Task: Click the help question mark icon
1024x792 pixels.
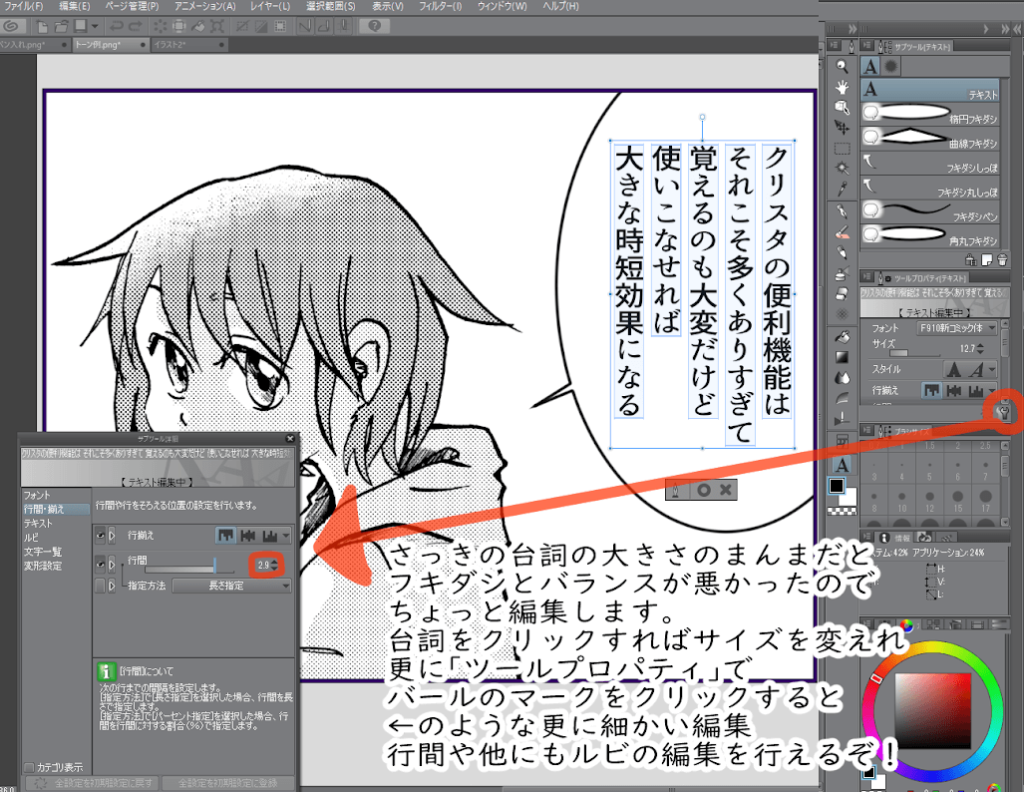Action: click(x=374, y=26)
